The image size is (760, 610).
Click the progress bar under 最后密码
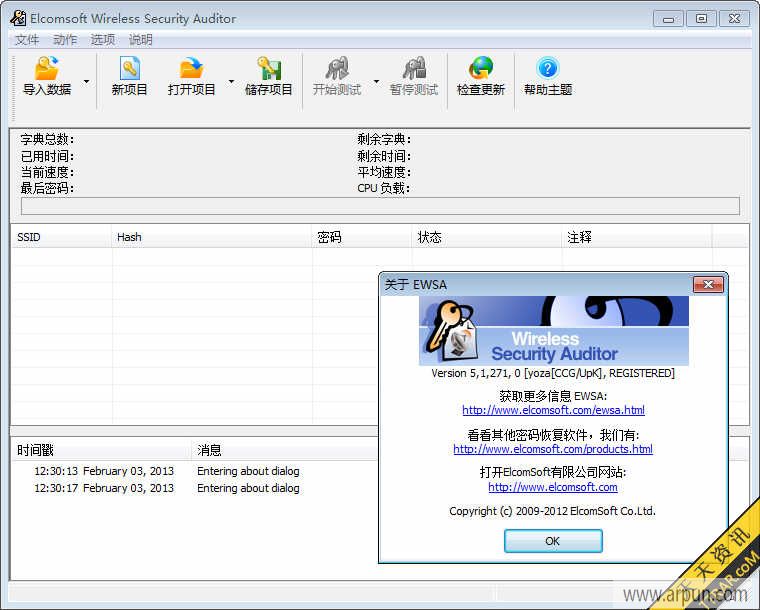coord(380,206)
